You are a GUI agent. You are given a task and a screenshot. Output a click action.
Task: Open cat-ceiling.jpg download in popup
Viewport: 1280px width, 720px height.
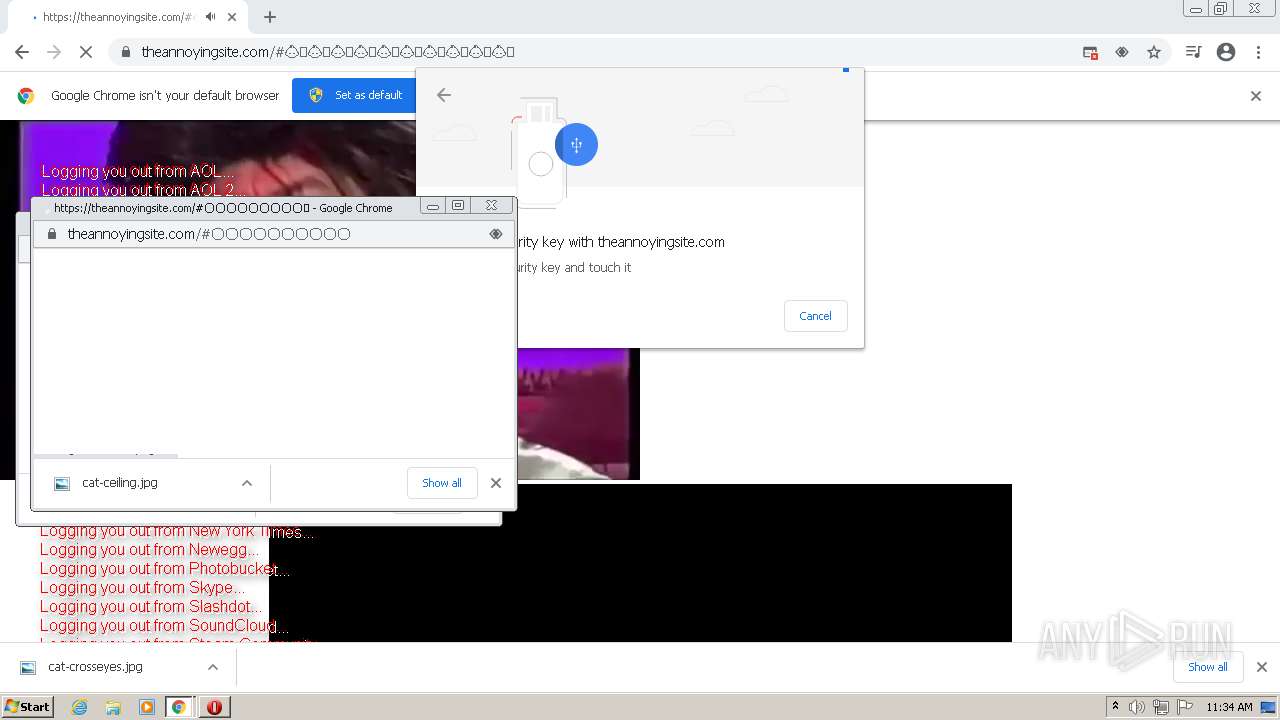tap(119, 483)
